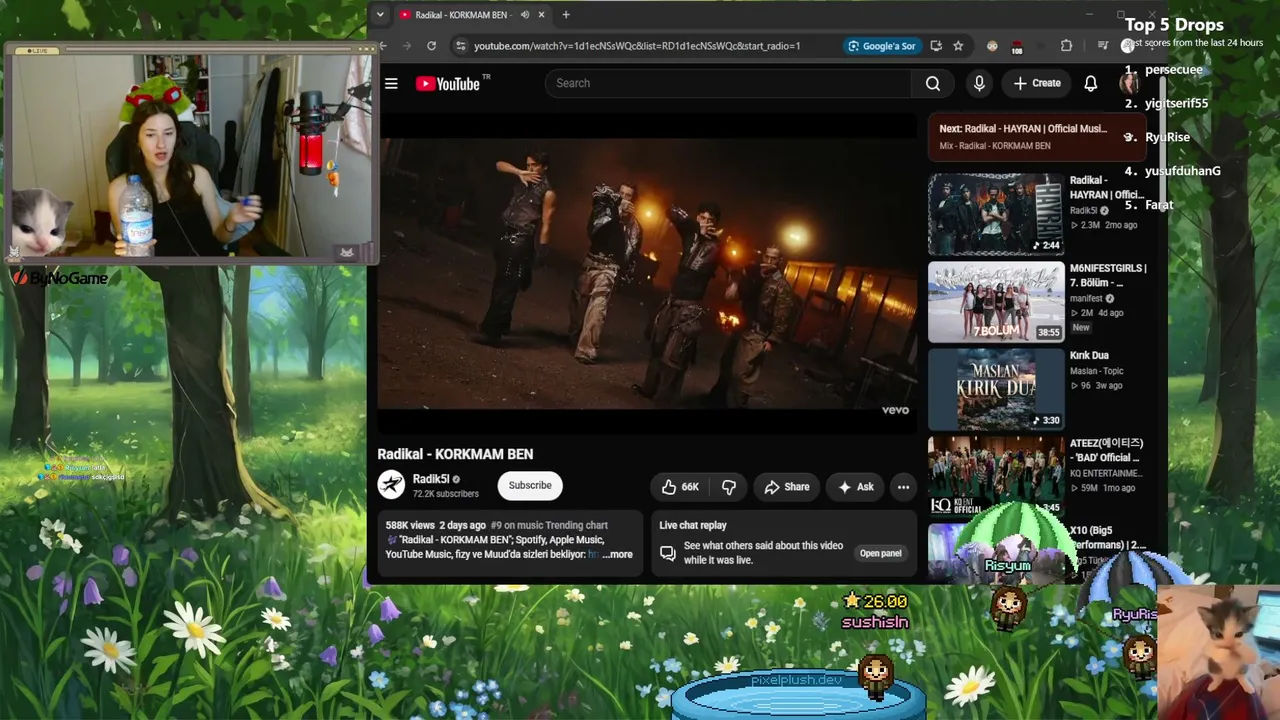The width and height of the screenshot is (1280, 720).
Task: Expand description with '...more'
Action: (618, 555)
